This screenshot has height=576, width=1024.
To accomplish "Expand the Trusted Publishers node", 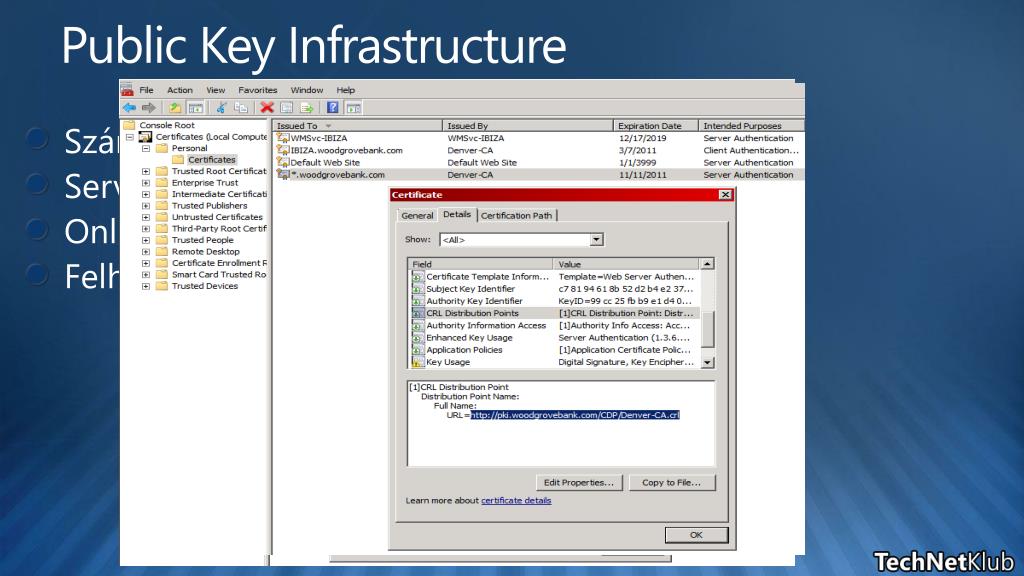I will tap(146, 206).
